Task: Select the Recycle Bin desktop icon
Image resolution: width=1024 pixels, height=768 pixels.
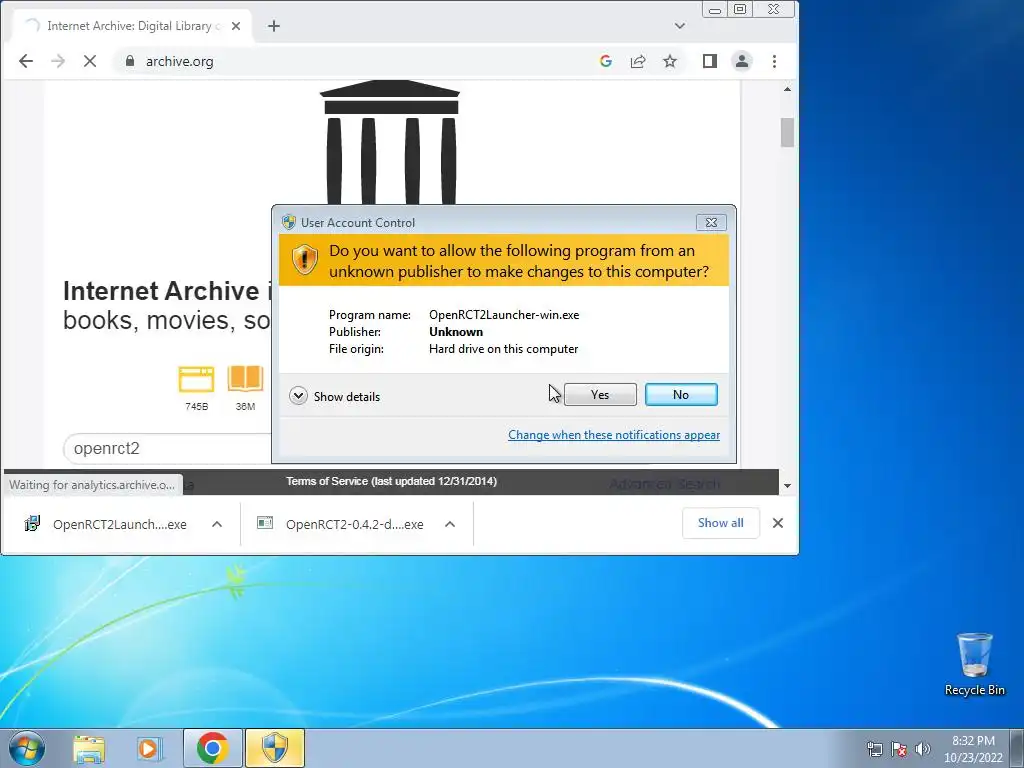Action: pos(974,664)
